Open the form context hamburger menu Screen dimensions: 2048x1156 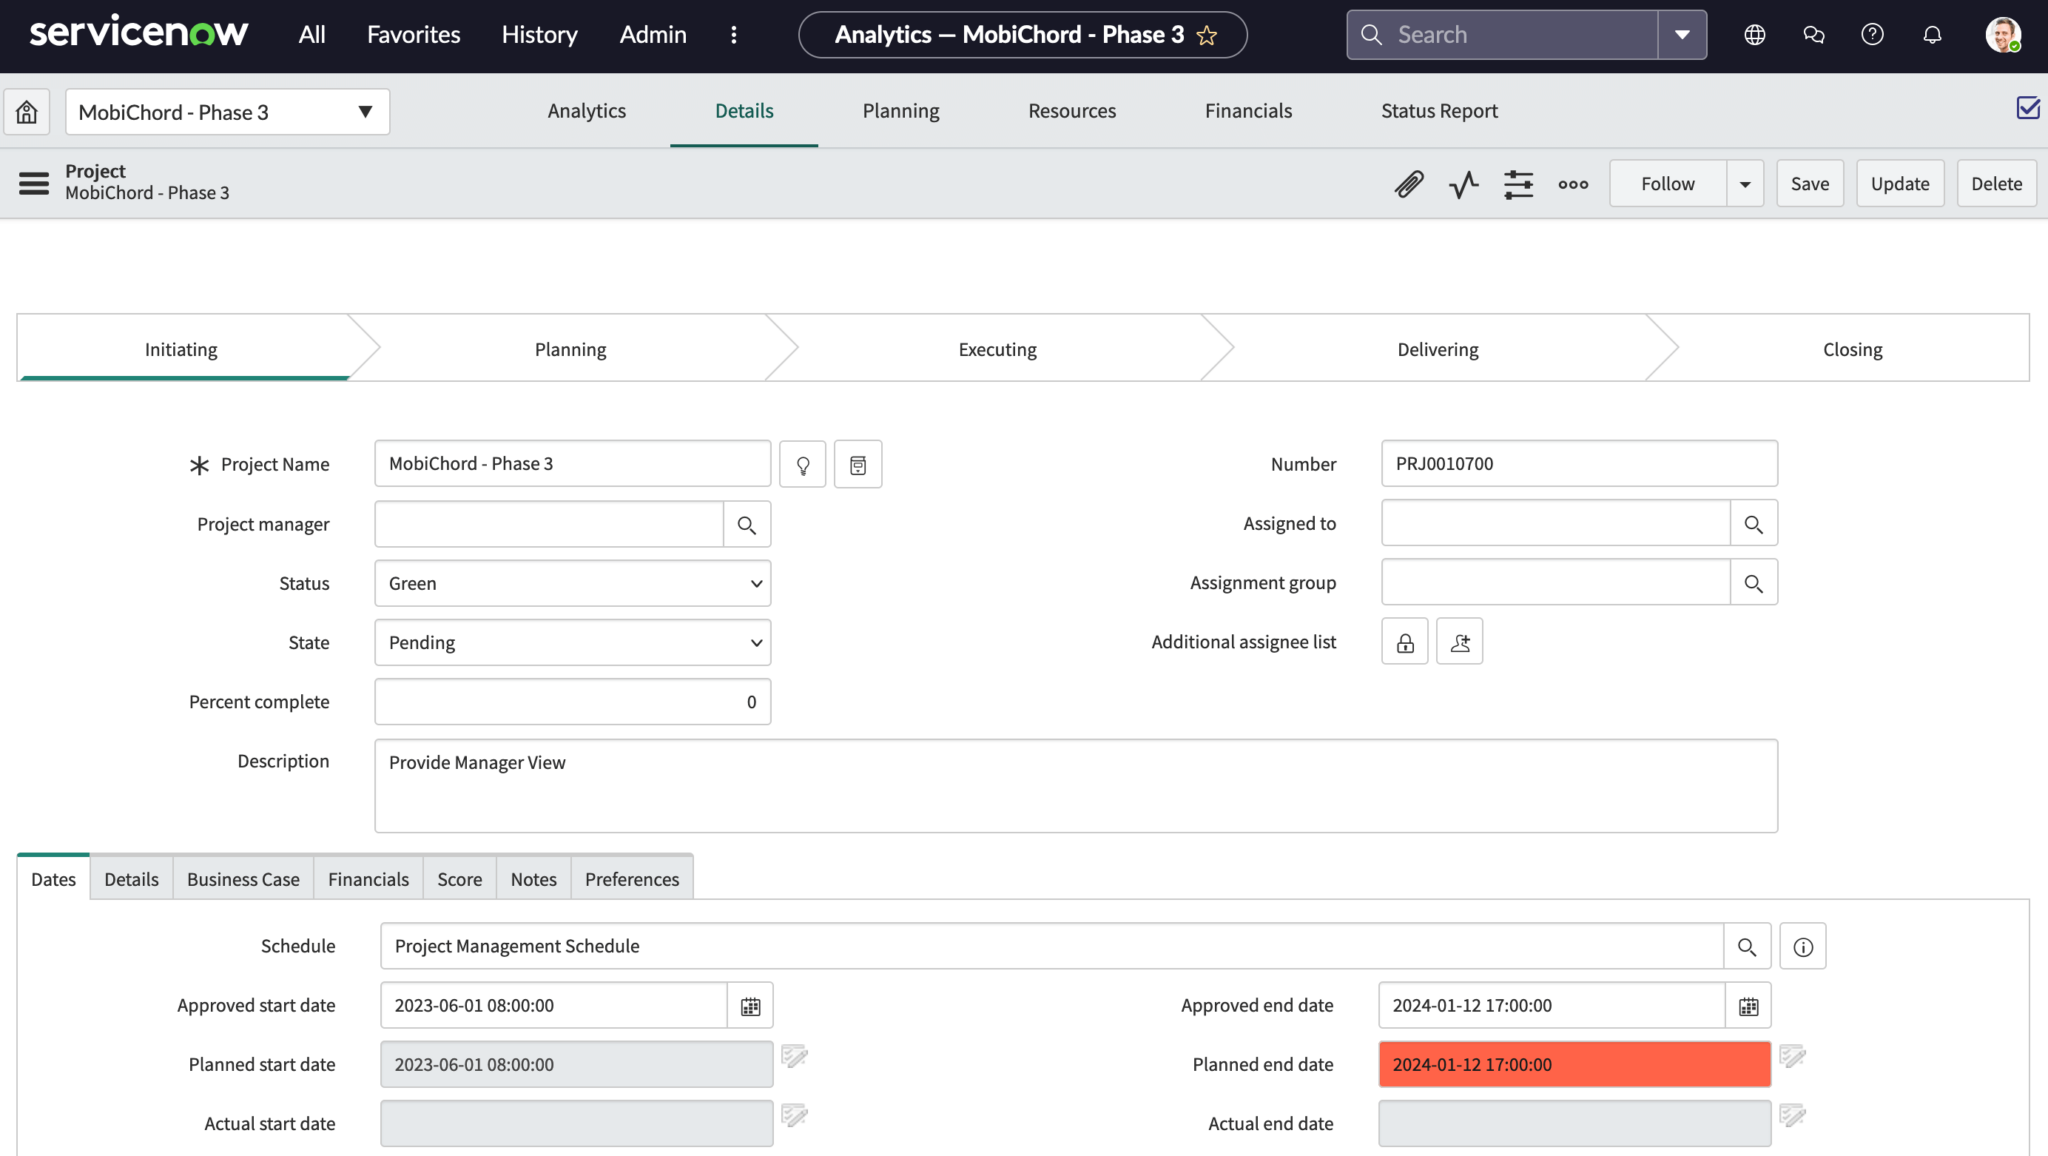click(34, 183)
